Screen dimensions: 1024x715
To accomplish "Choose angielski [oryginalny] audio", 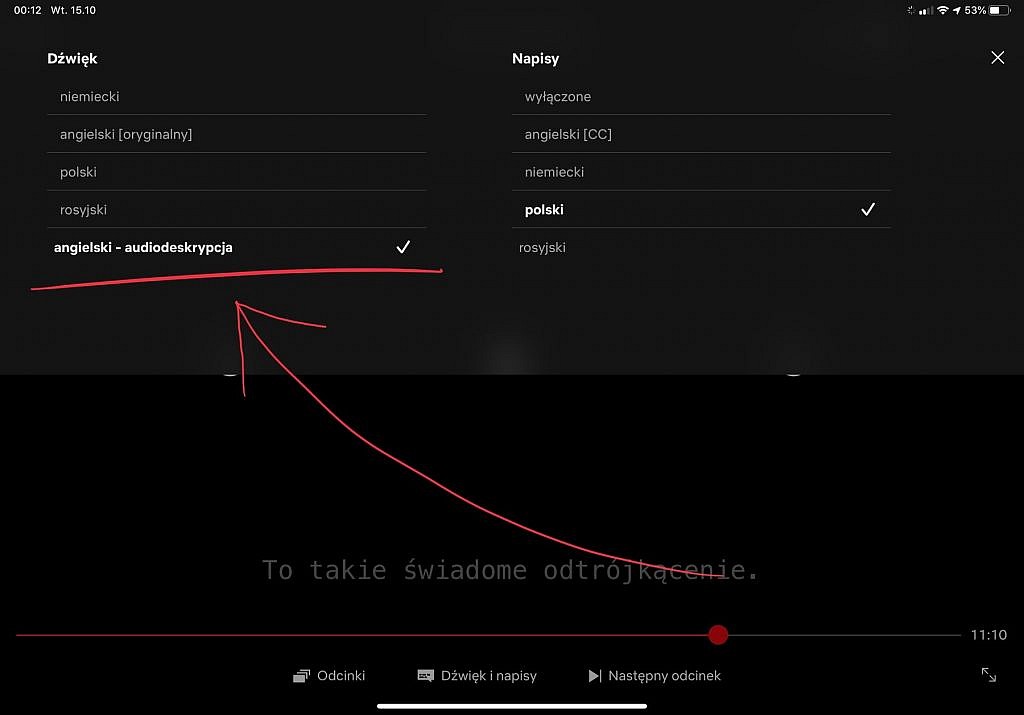I will pyautogui.click(x=236, y=135).
